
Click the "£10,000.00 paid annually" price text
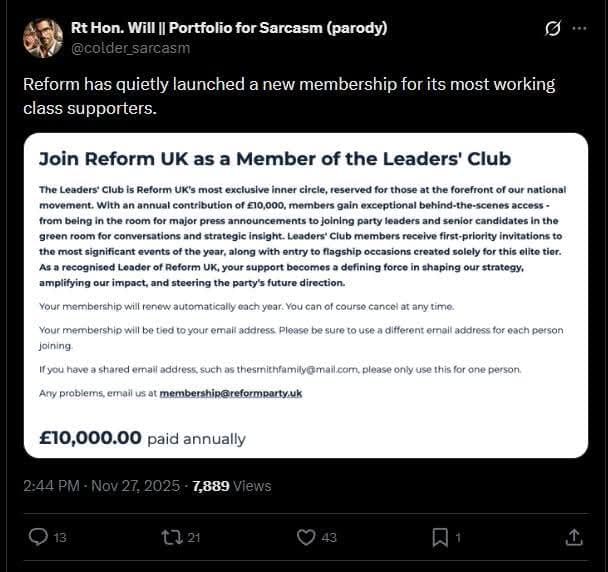(x=142, y=437)
